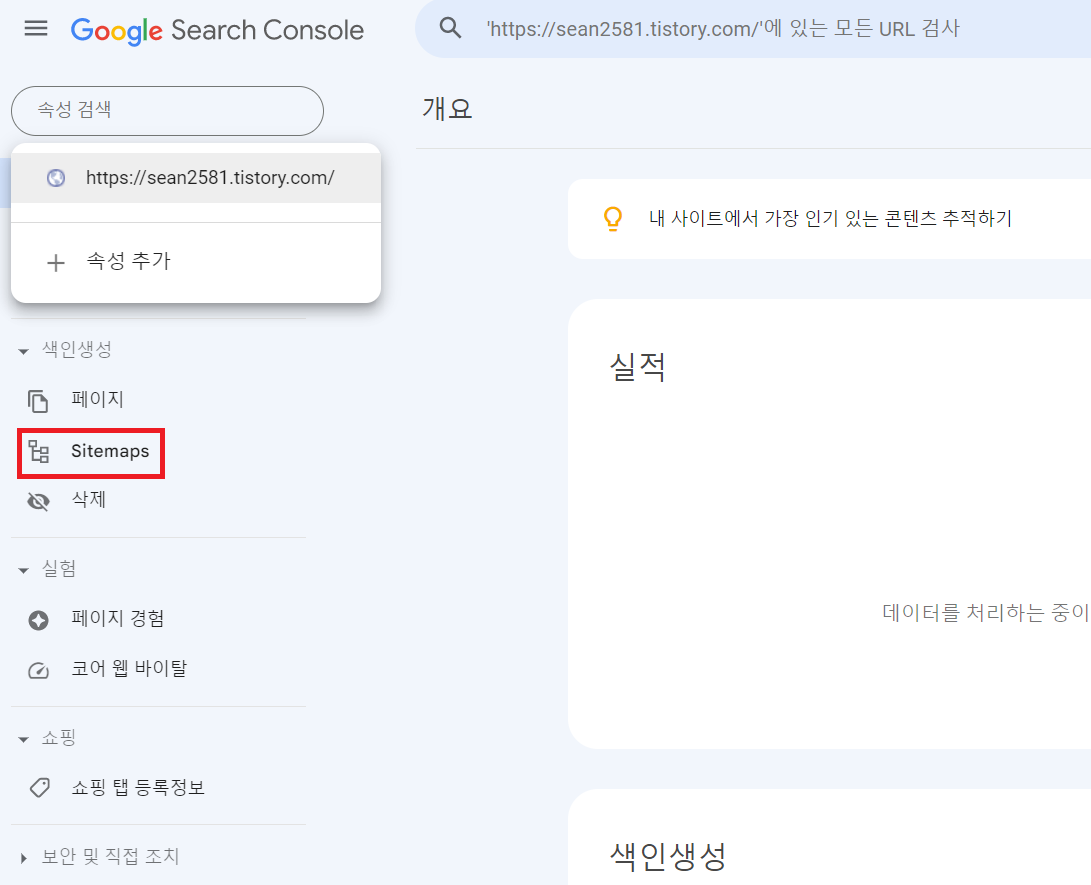
Task: Open the hamburger main menu
Action: pyautogui.click(x=36, y=29)
